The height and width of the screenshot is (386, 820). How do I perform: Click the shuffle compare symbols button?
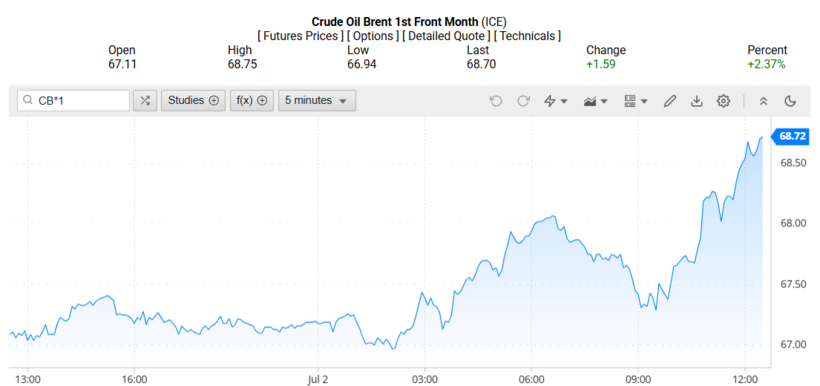point(145,100)
